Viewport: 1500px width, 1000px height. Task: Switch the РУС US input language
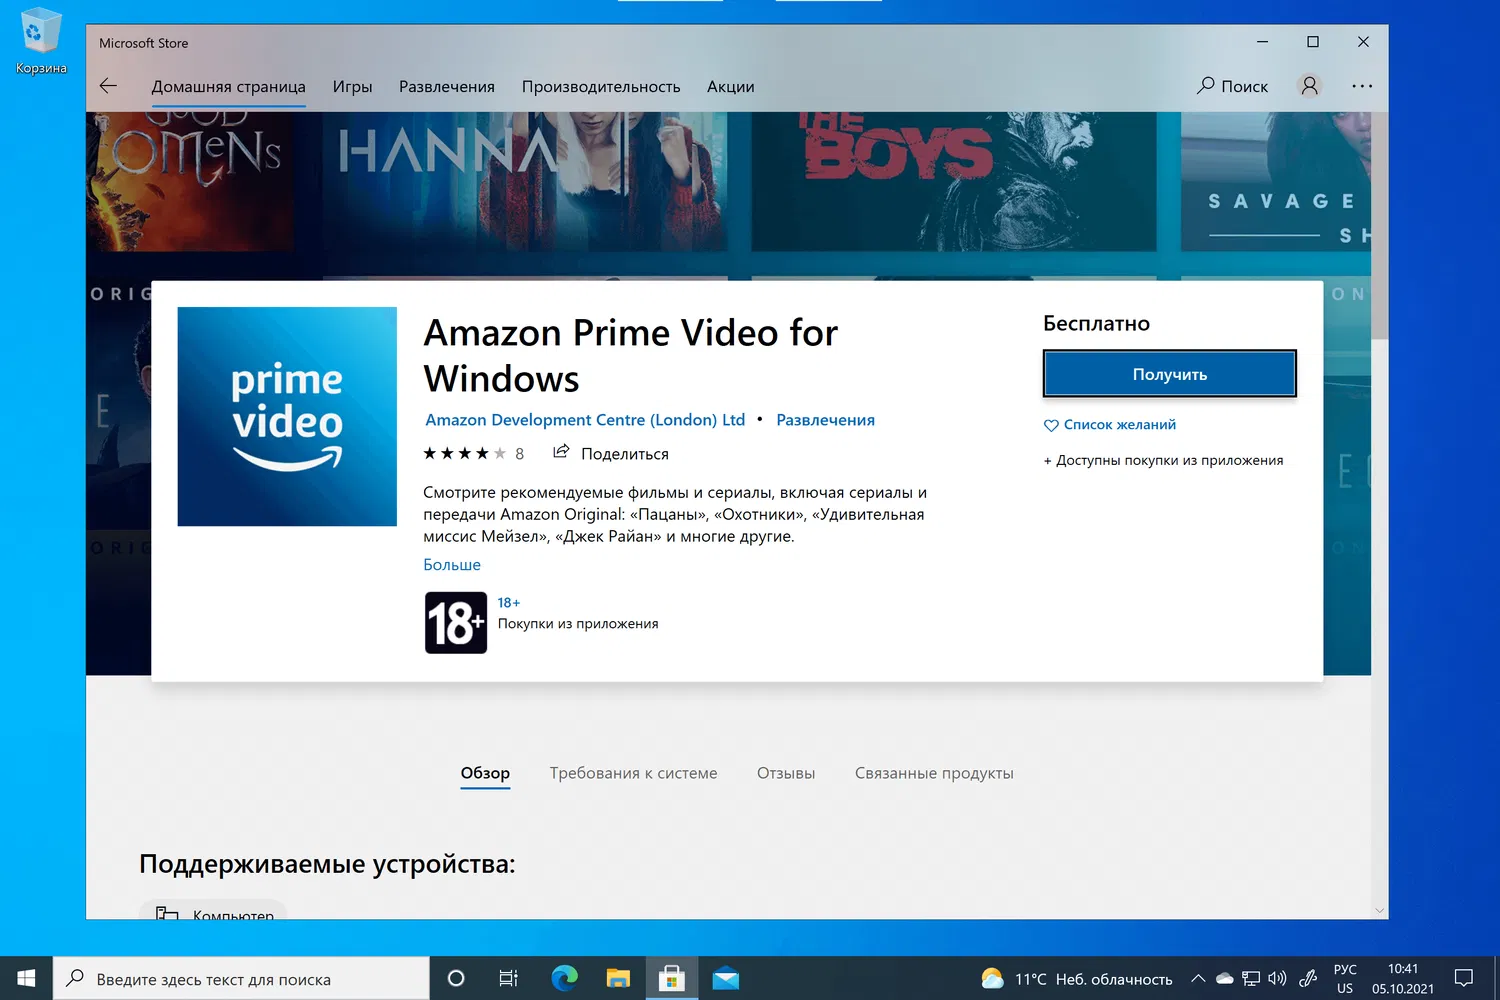1345,979
